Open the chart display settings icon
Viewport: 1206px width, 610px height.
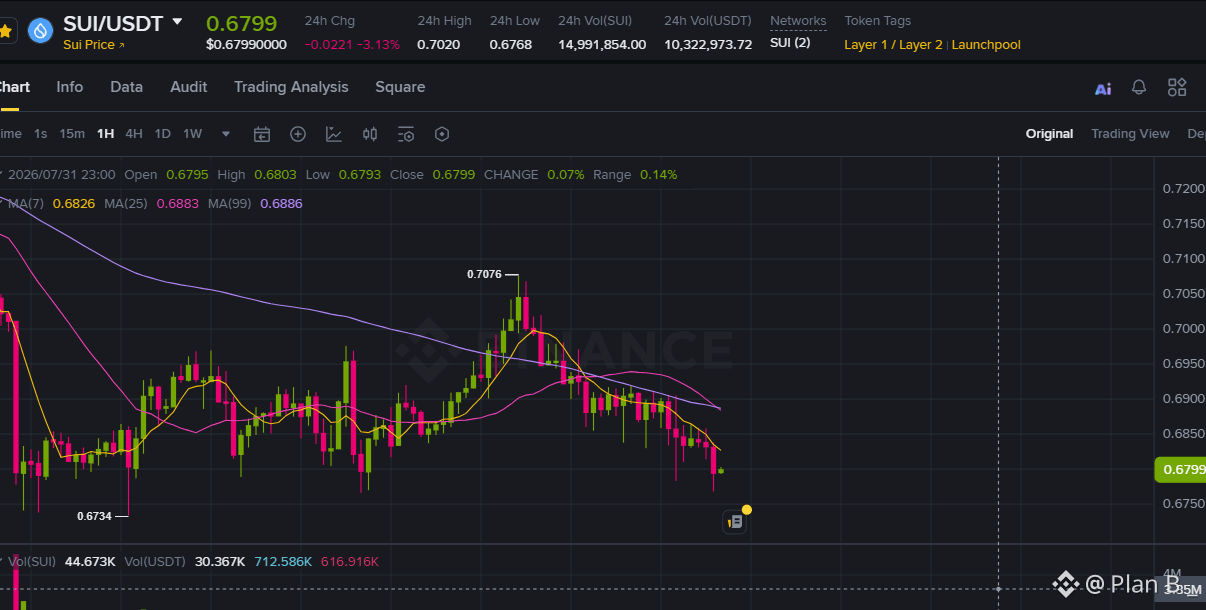click(x=406, y=134)
